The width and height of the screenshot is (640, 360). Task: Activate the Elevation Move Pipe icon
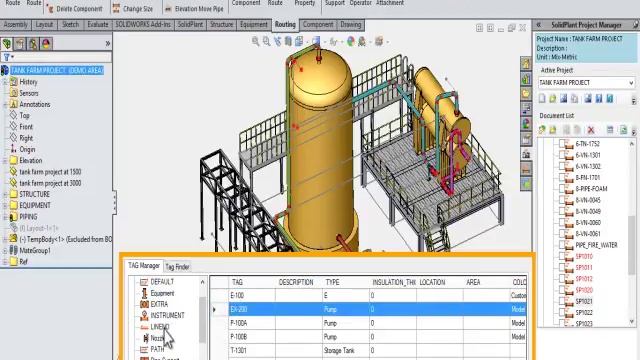tap(168, 8)
